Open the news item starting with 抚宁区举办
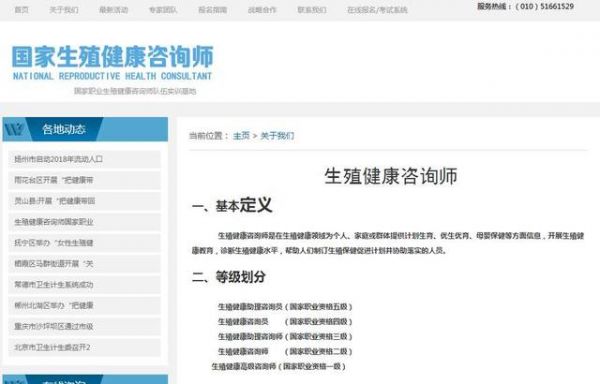This screenshot has width=600, height=384. (85, 243)
